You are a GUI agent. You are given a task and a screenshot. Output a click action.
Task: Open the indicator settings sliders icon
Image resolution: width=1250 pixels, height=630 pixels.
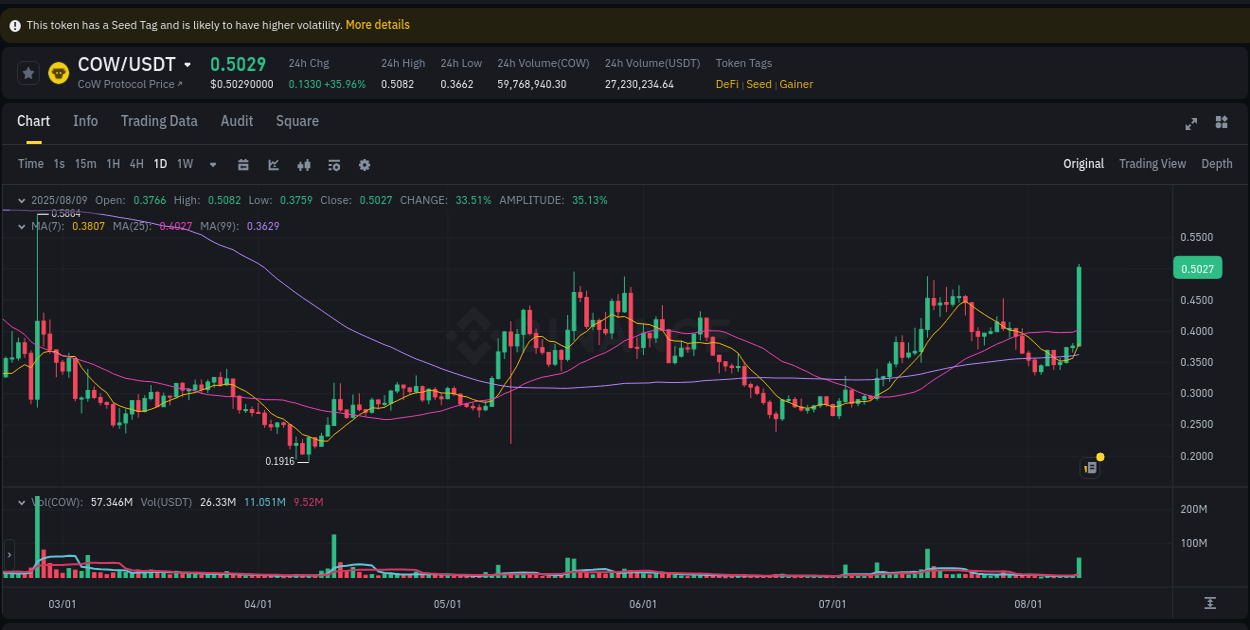335,164
